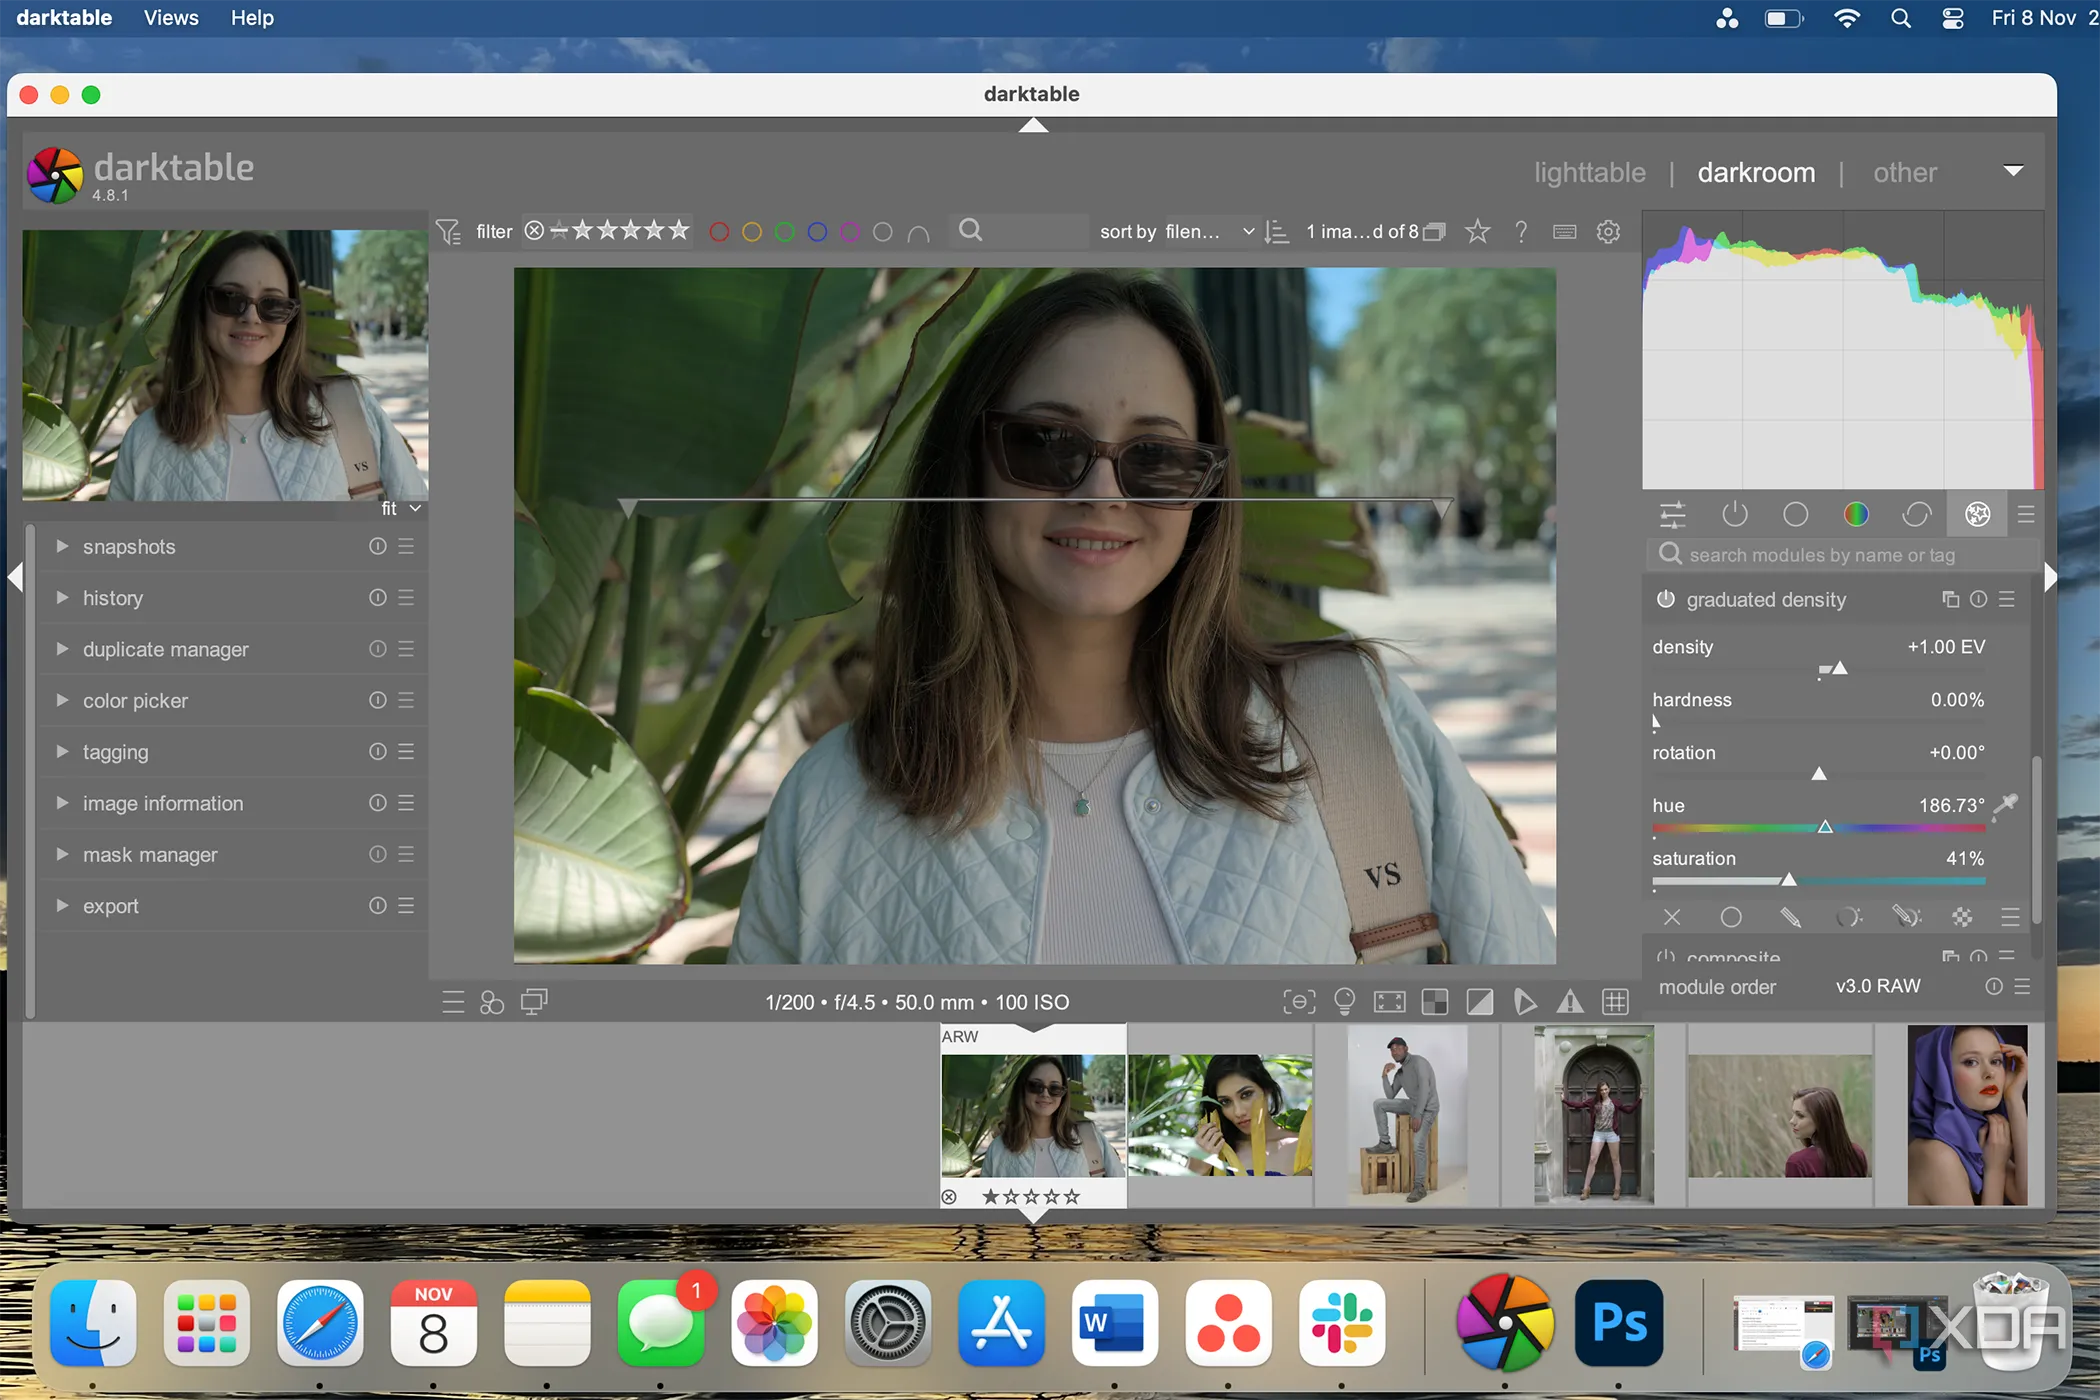Open the color modules group
This screenshot has width=2100, height=1400.
coord(1857,514)
